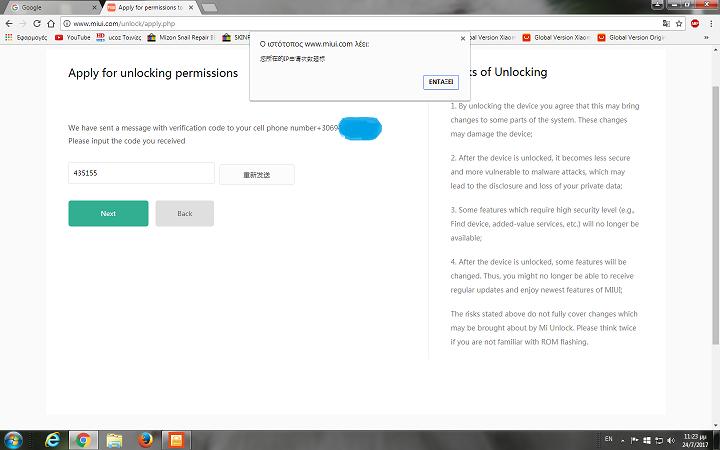View site information icon
Image resolution: width=720 pixels, height=450 pixels.
[x=67, y=23]
